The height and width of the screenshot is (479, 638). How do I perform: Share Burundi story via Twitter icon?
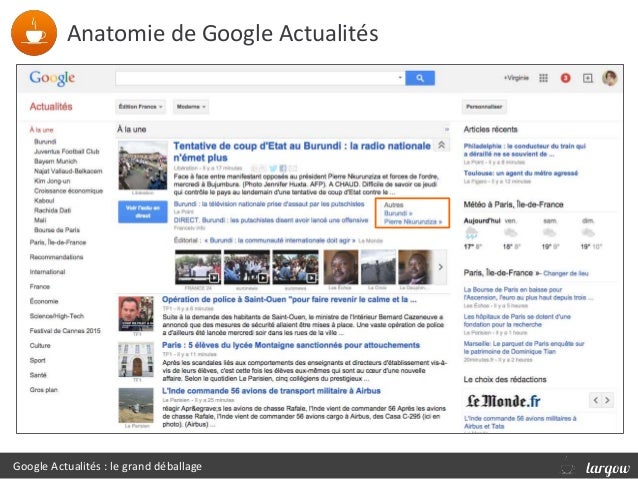pos(273,168)
